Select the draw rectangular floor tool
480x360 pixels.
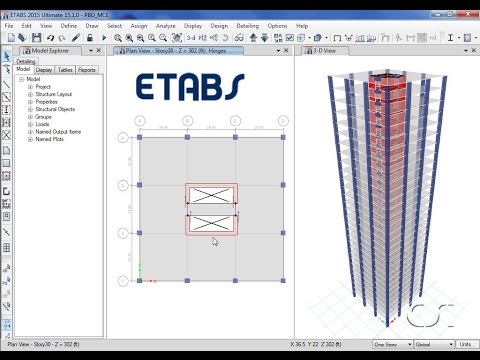tap(6, 163)
